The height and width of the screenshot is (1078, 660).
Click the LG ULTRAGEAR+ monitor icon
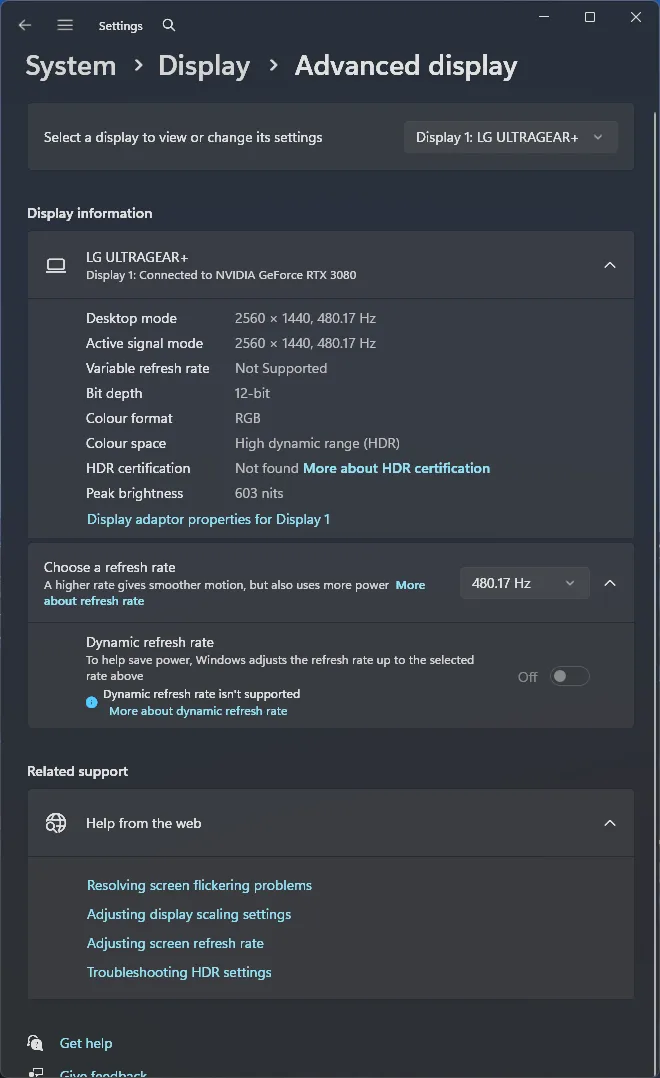click(56, 265)
